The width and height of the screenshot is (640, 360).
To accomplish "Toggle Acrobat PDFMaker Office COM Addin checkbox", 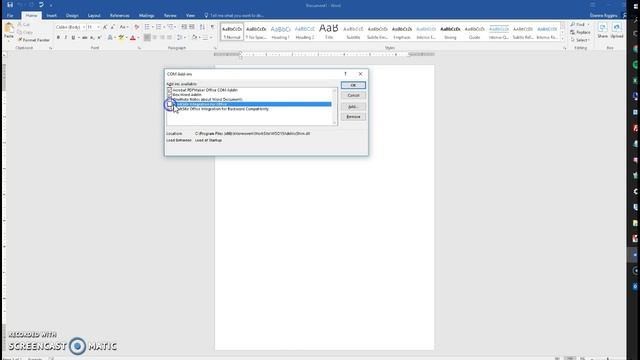I will [x=169, y=90].
